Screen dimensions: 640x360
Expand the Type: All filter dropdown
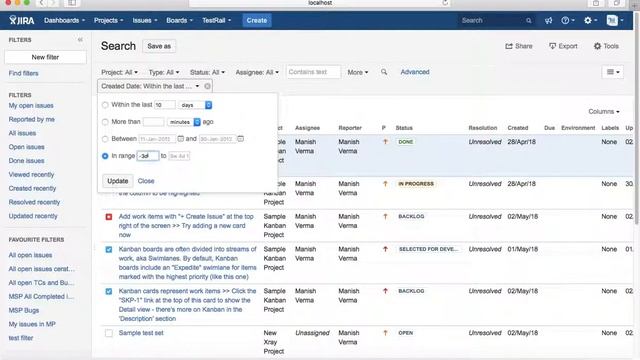pos(164,72)
